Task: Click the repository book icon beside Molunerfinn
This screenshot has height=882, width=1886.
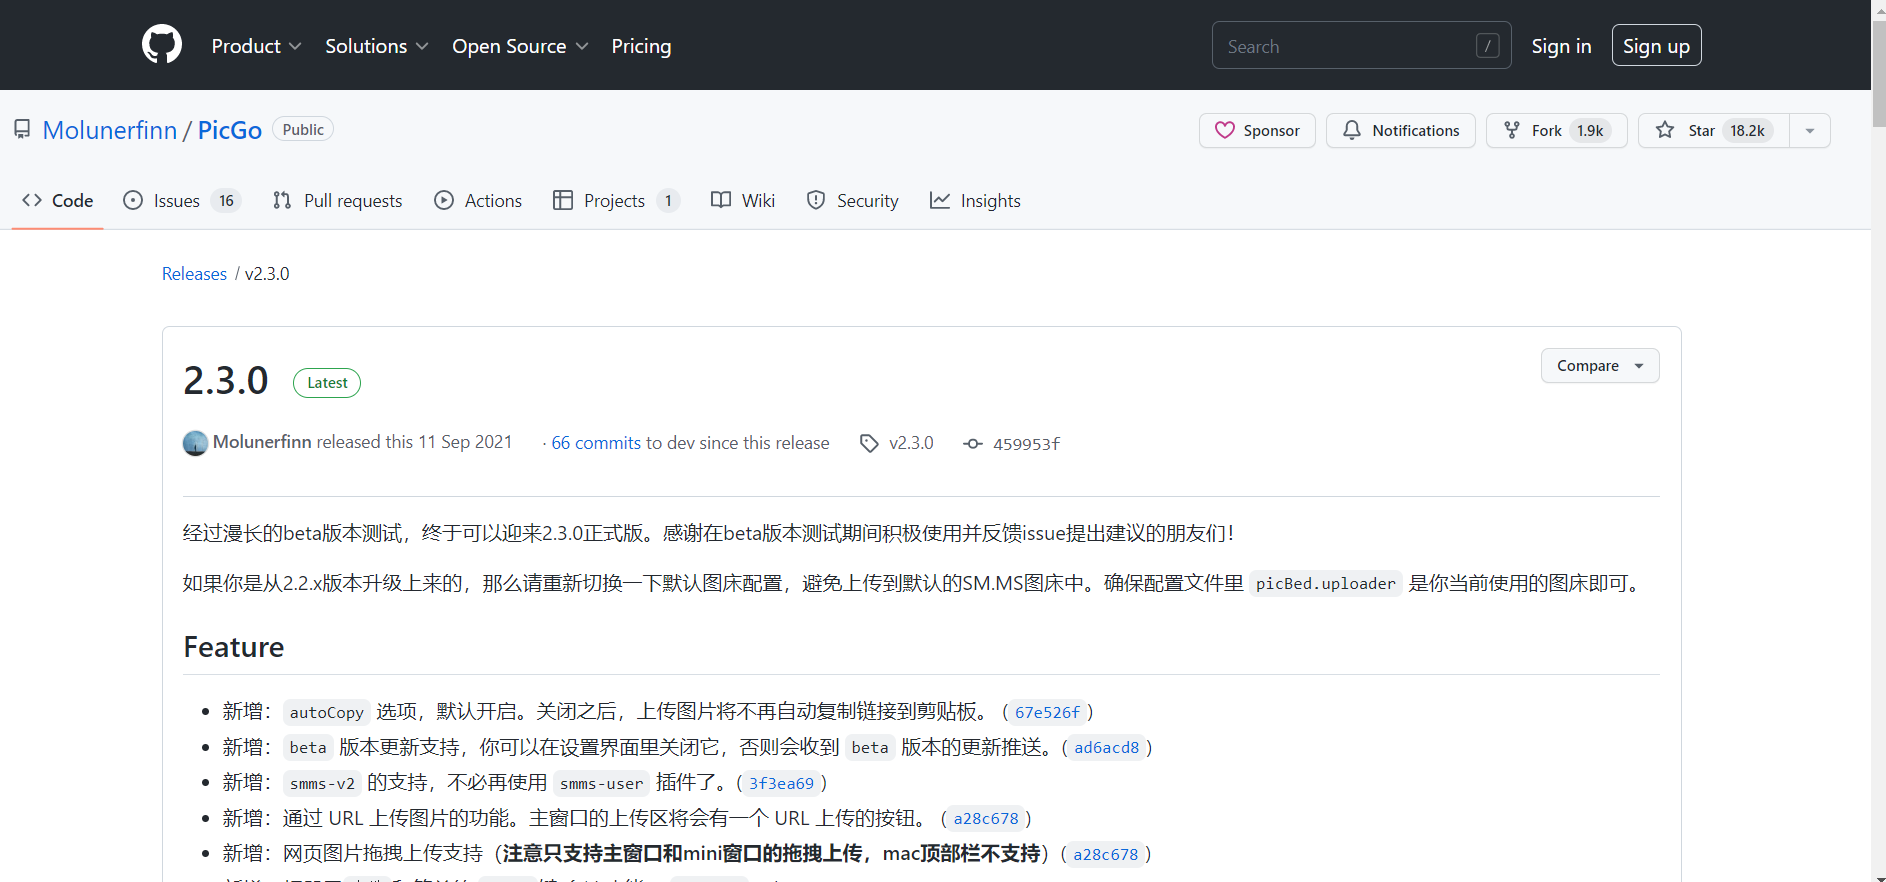Action: tap(22, 129)
